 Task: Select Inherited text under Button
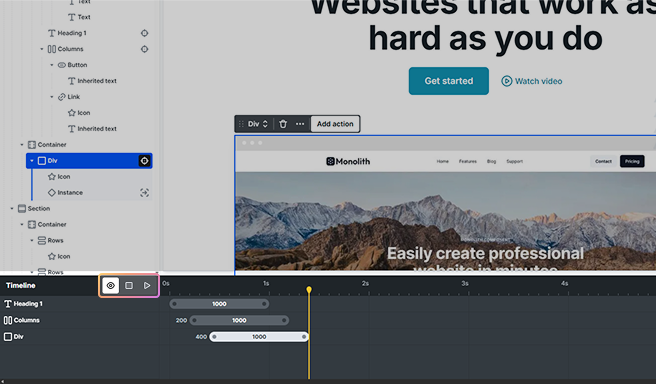coord(92,81)
